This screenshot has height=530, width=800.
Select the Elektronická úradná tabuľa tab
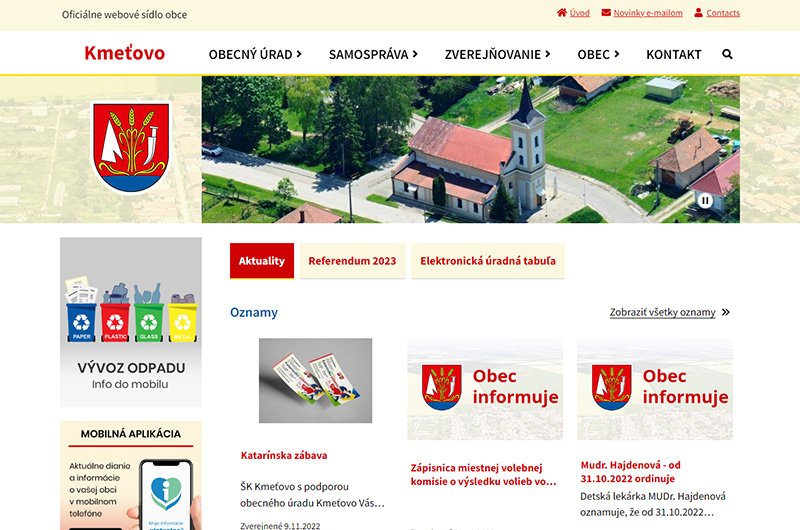(x=487, y=261)
